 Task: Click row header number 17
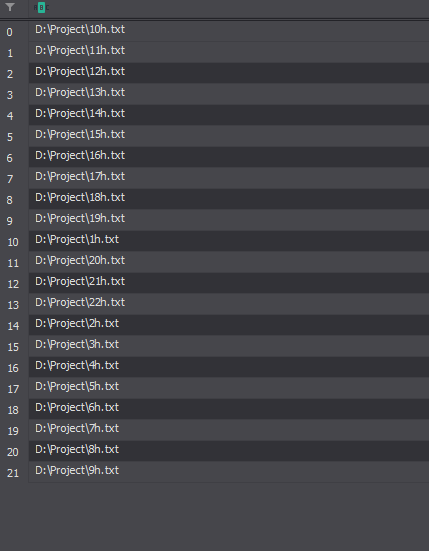[x=13, y=389]
